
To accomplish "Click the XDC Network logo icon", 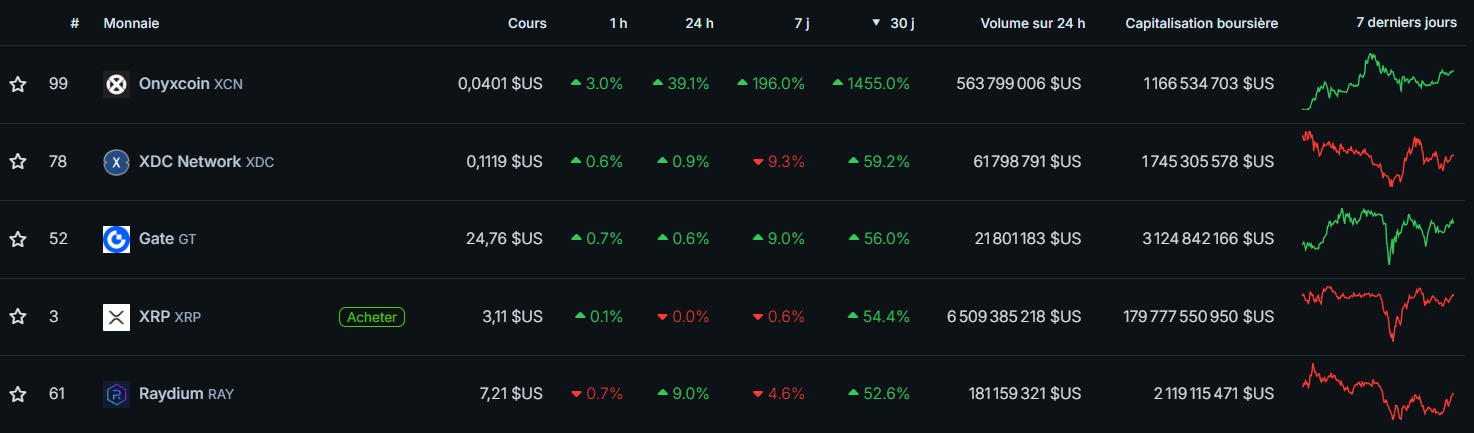I will [x=116, y=162].
